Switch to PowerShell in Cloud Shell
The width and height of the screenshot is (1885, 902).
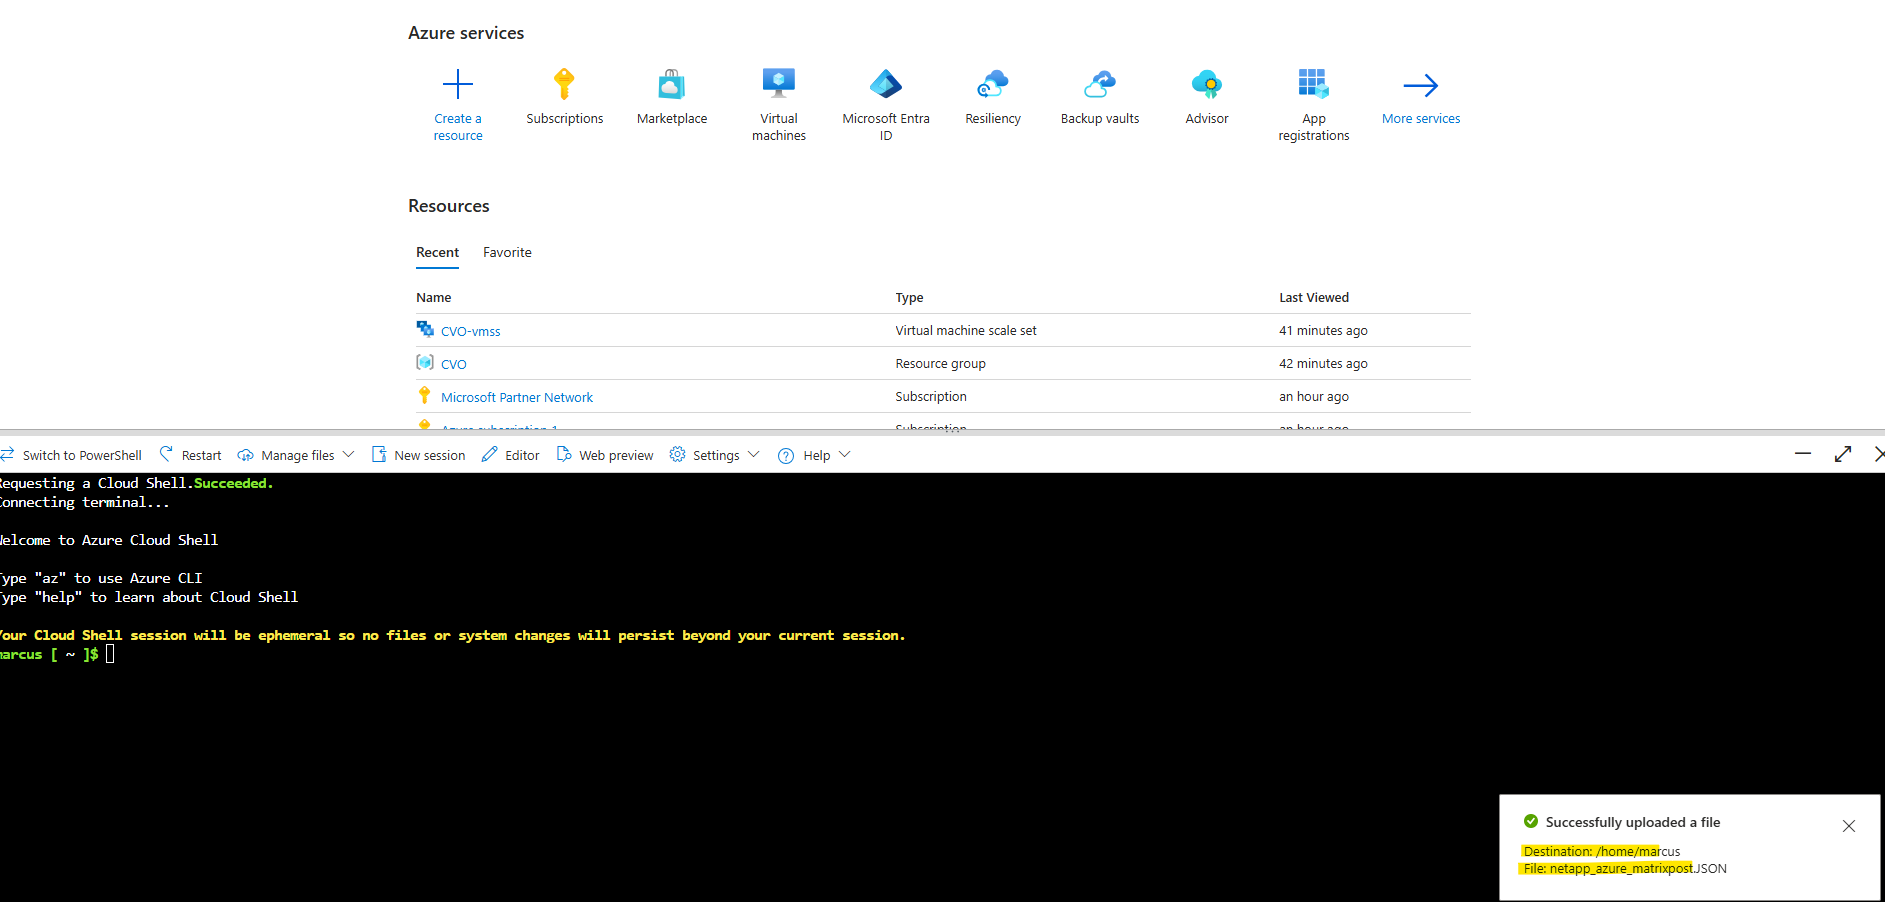72,455
